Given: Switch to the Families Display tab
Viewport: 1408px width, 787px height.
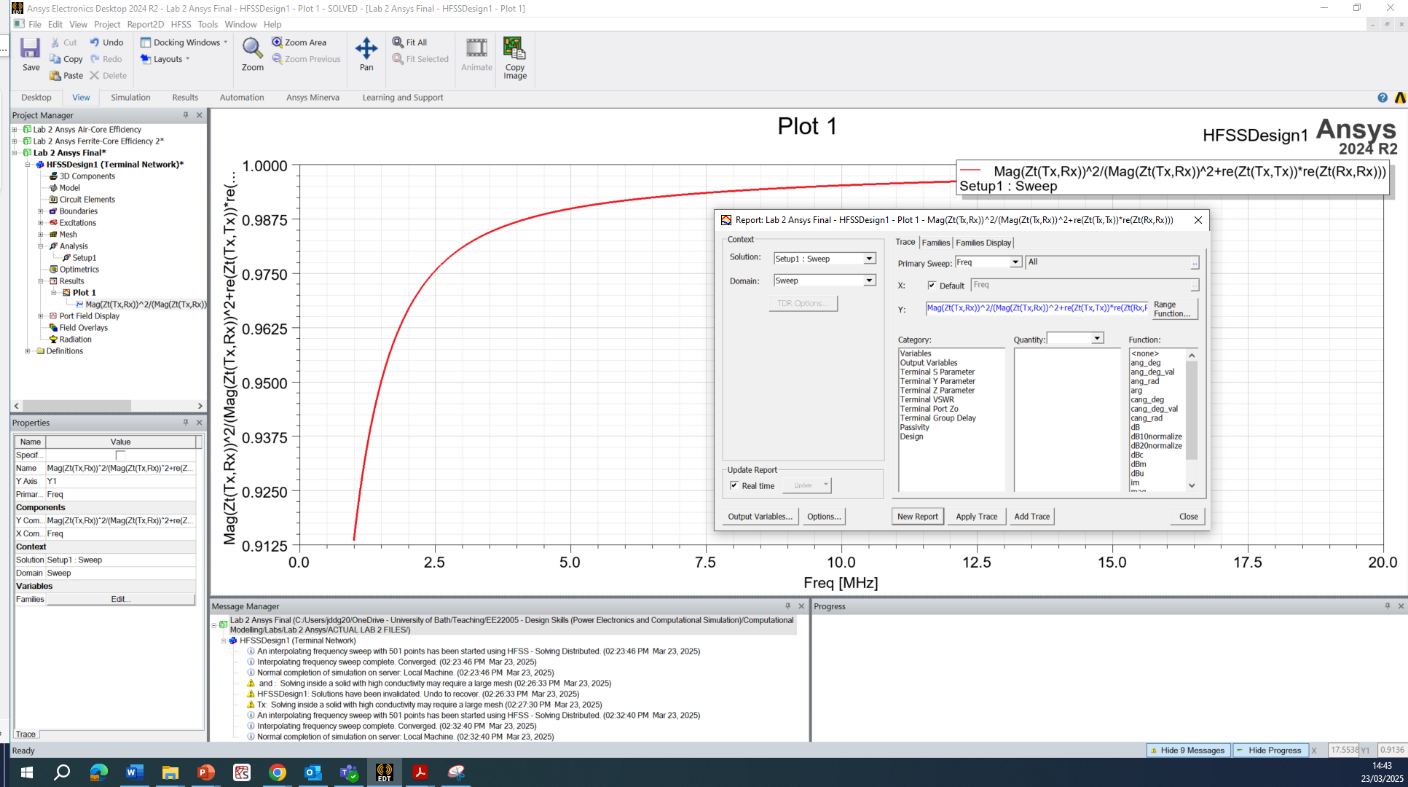Looking at the screenshot, I should point(984,242).
